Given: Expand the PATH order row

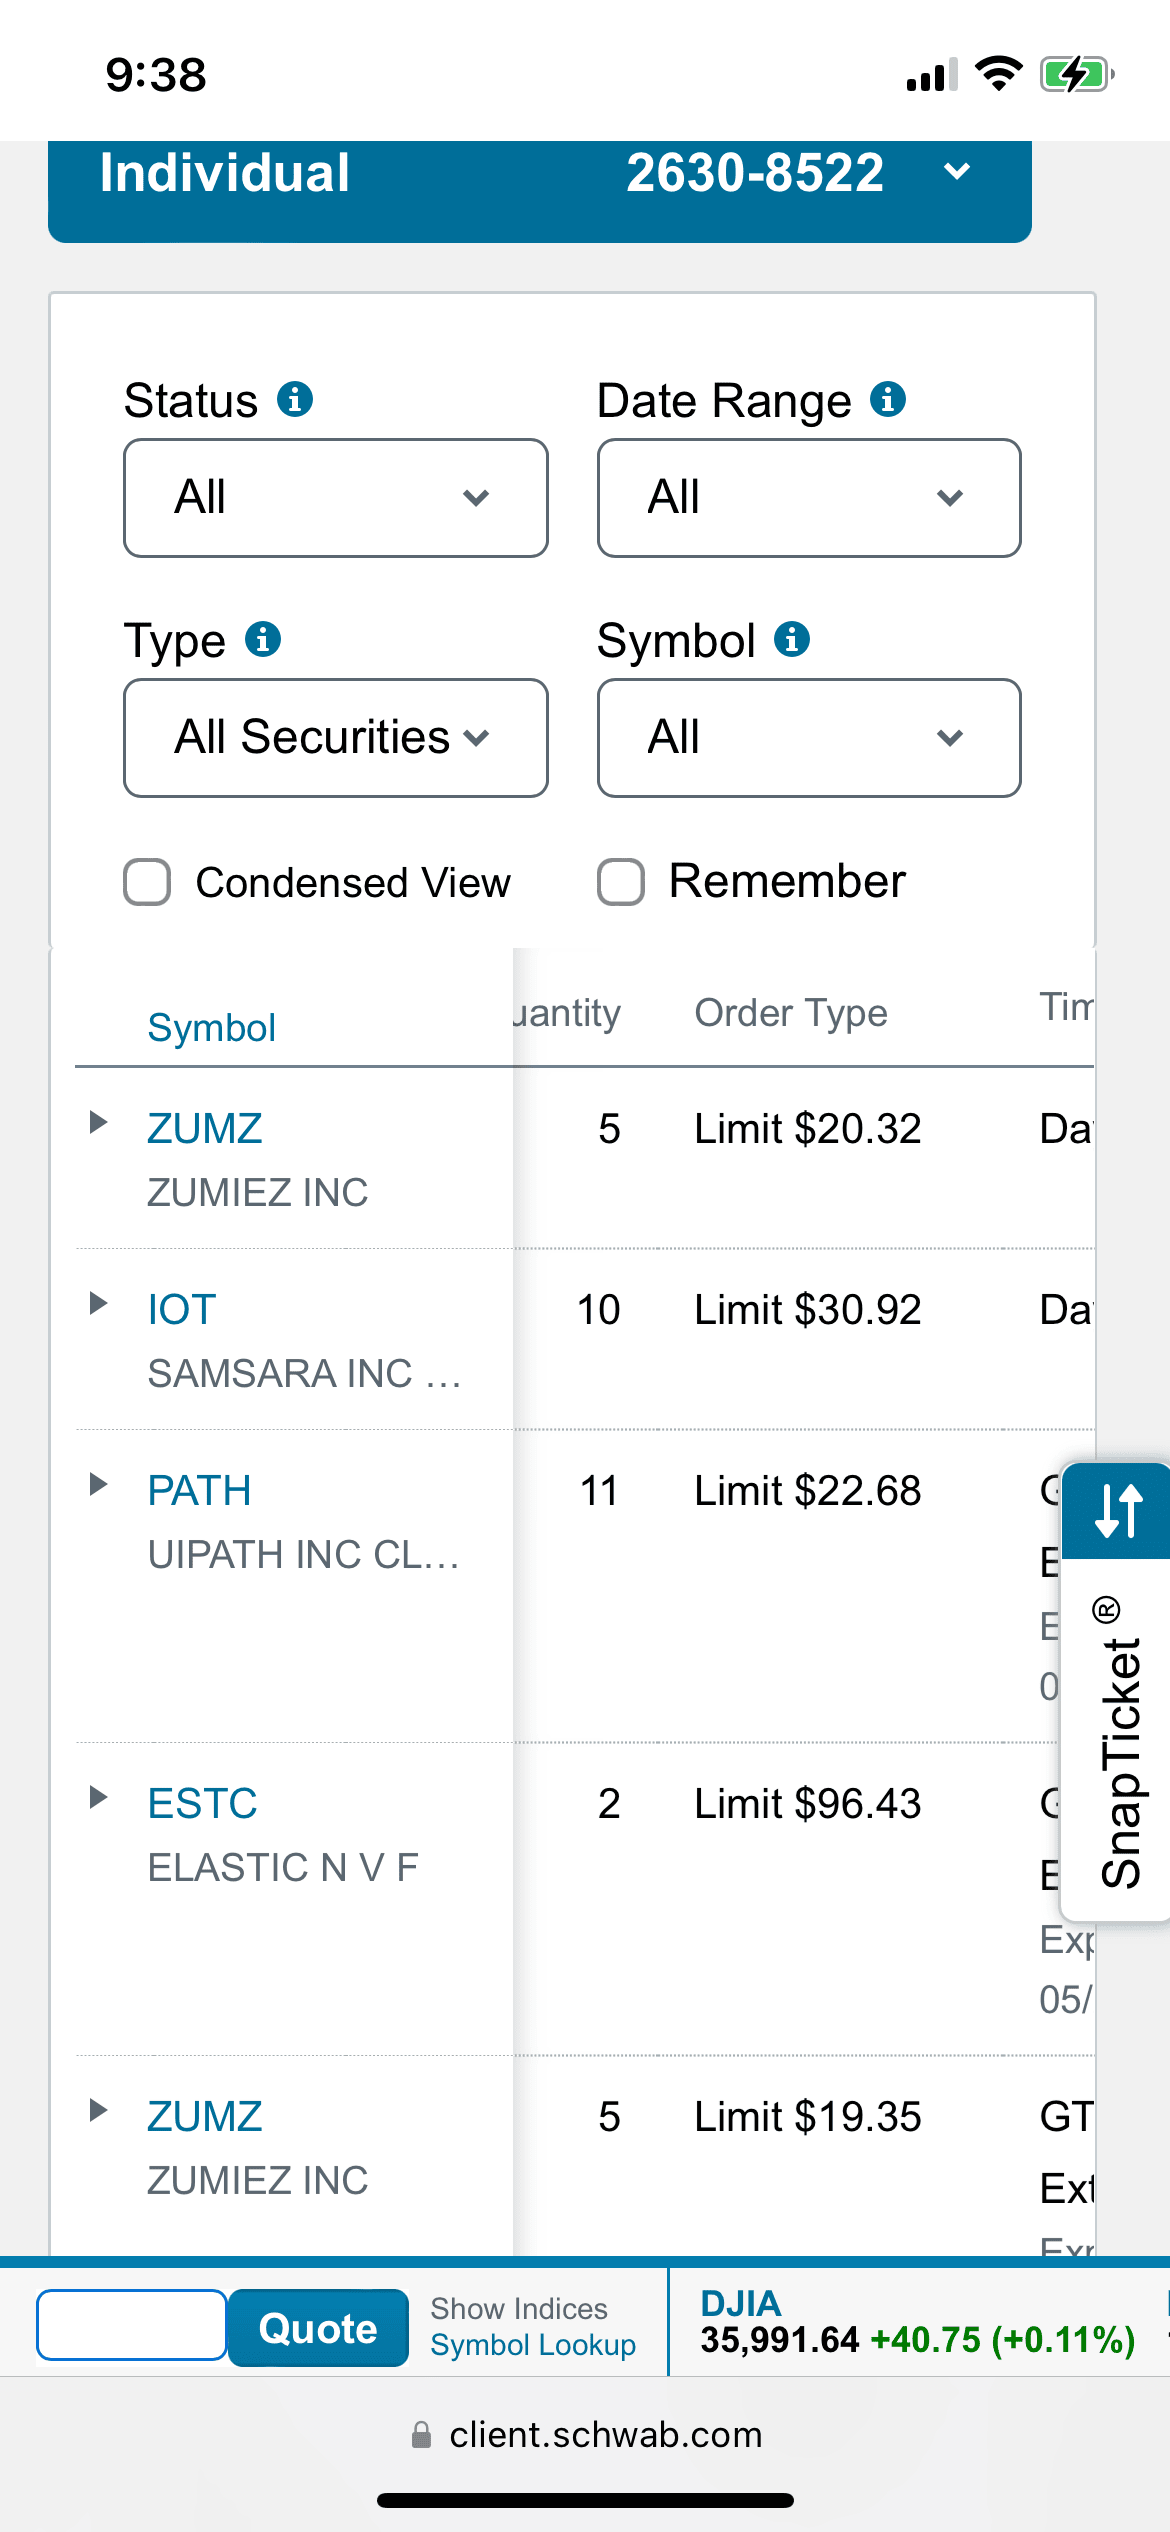Looking at the screenshot, I should 98,1484.
